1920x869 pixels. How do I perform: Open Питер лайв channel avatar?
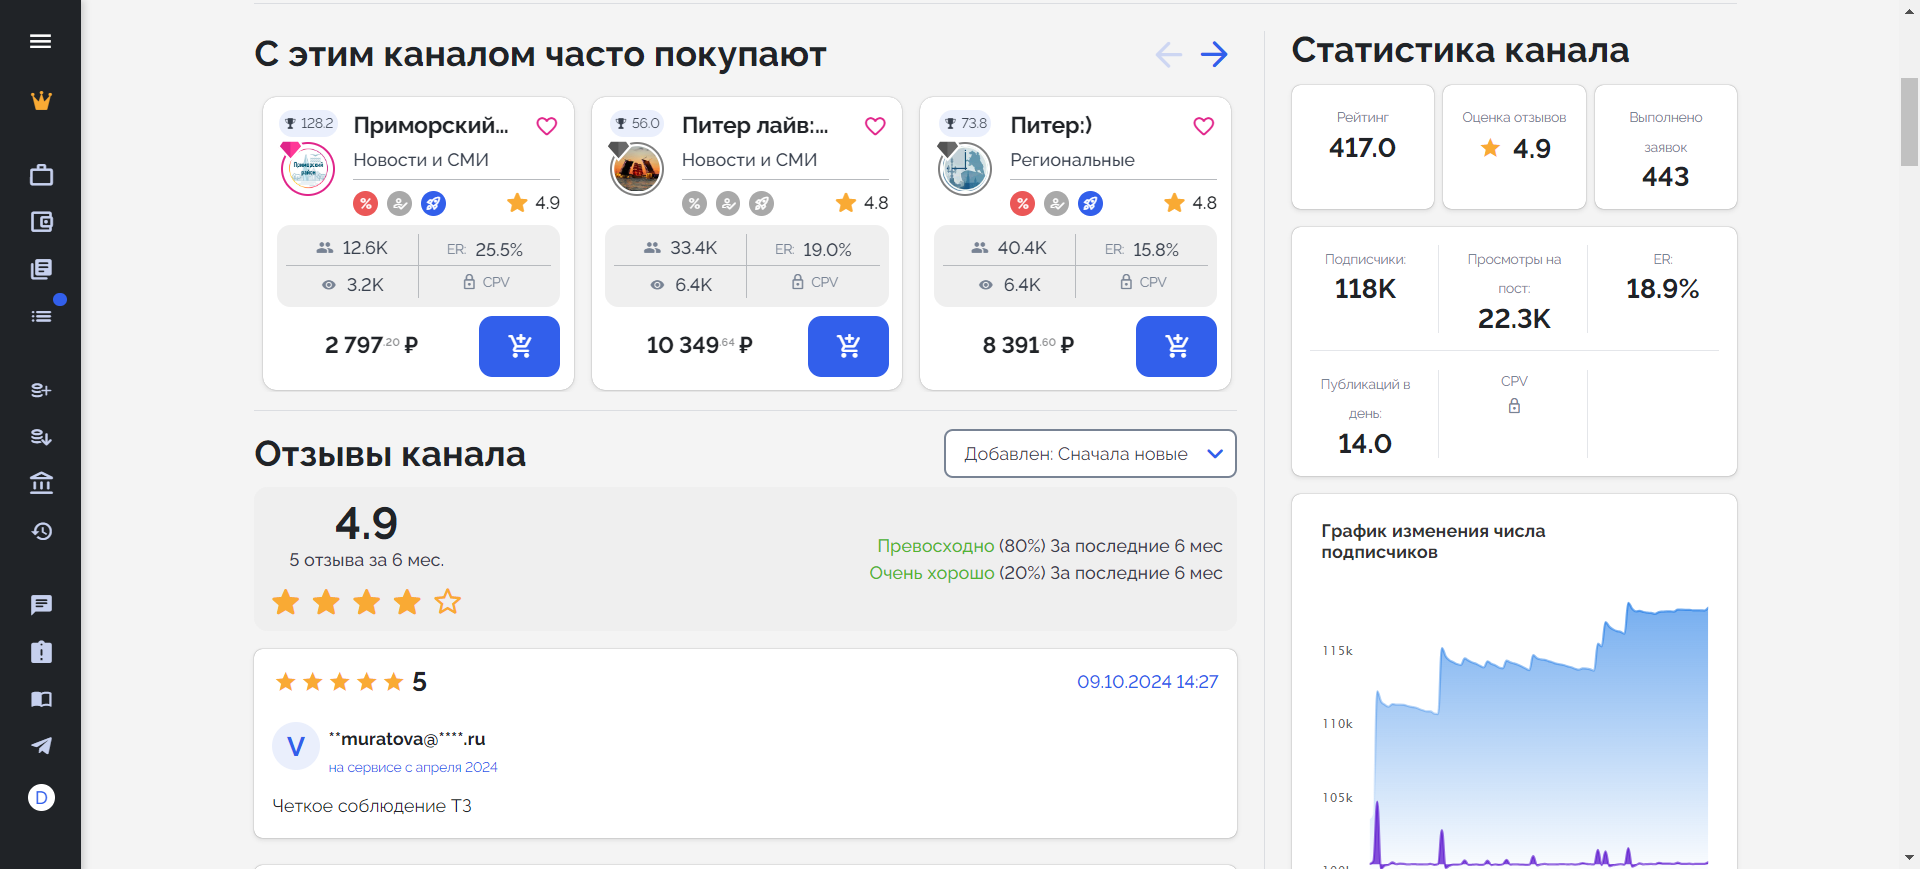pyautogui.click(x=637, y=168)
